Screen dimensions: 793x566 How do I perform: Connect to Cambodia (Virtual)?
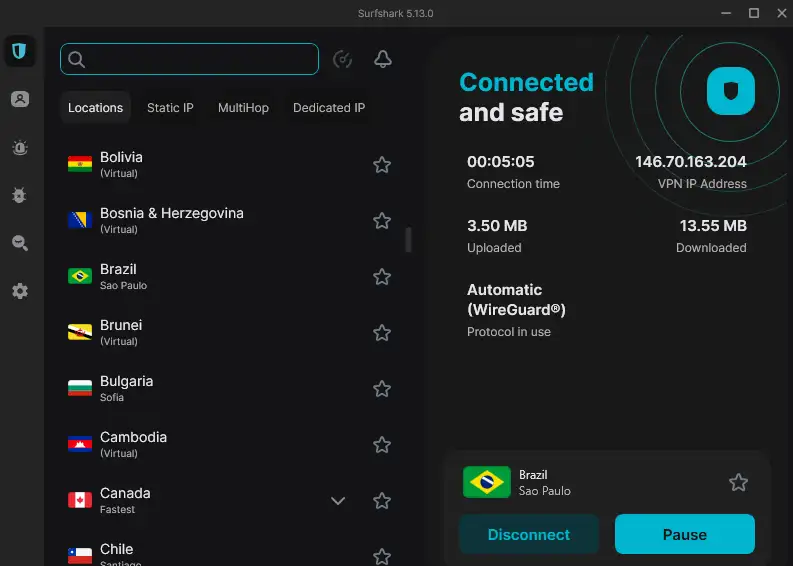click(230, 445)
